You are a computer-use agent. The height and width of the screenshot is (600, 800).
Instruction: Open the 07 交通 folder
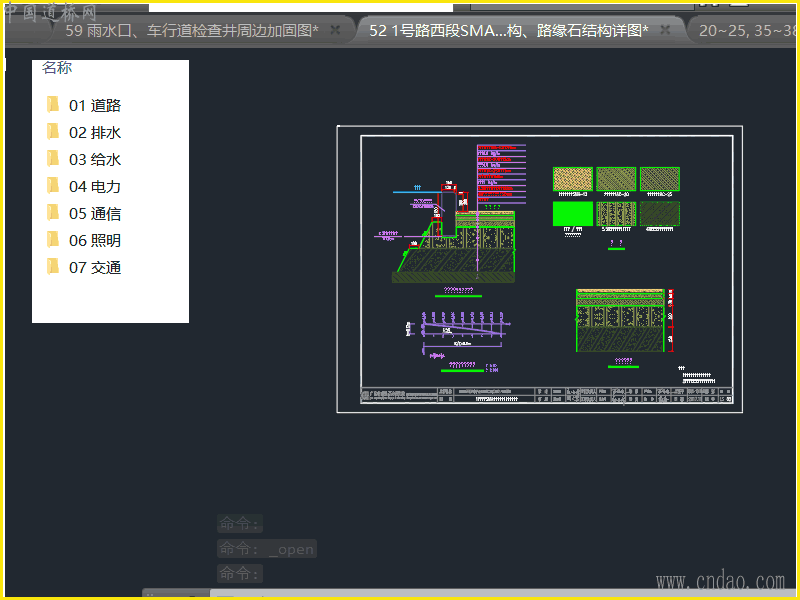pos(94,267)
